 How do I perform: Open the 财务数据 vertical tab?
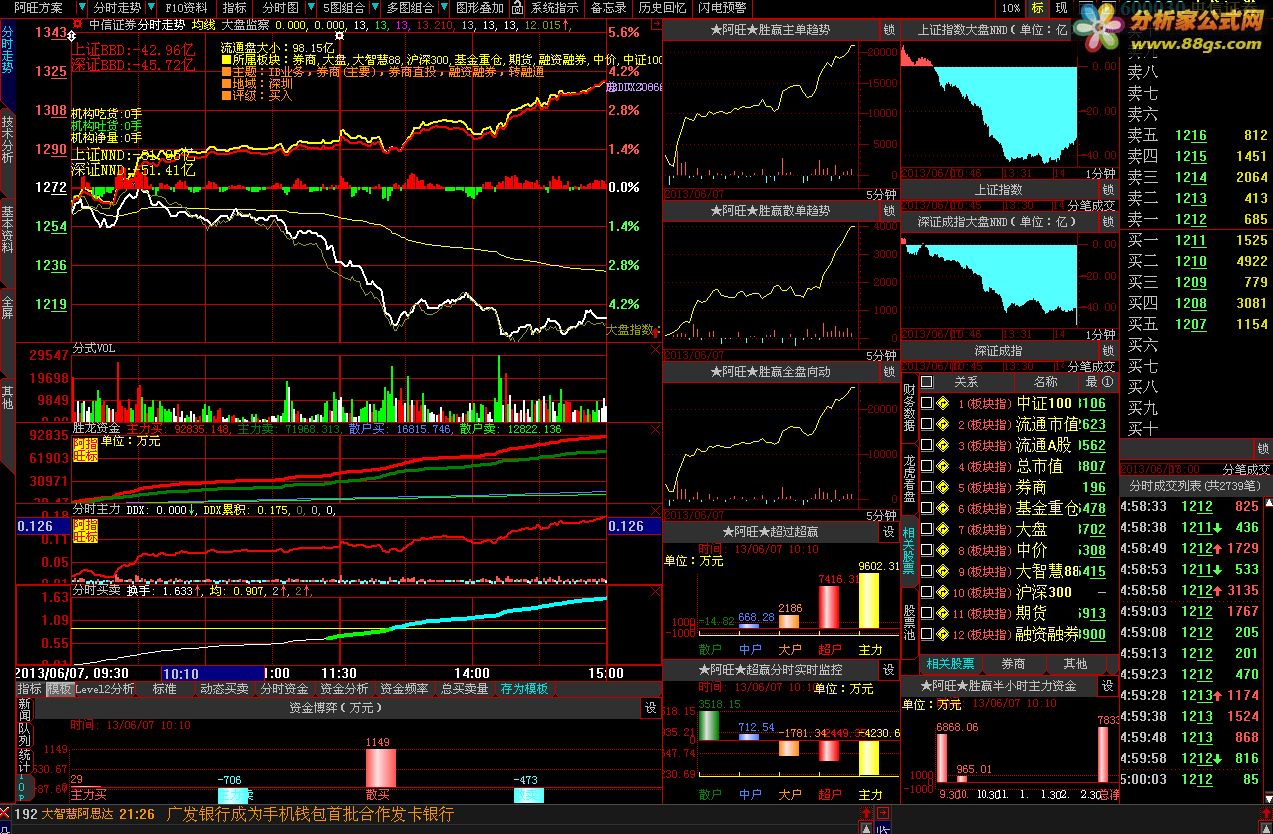pyautogui.click(x=909, y=407)
